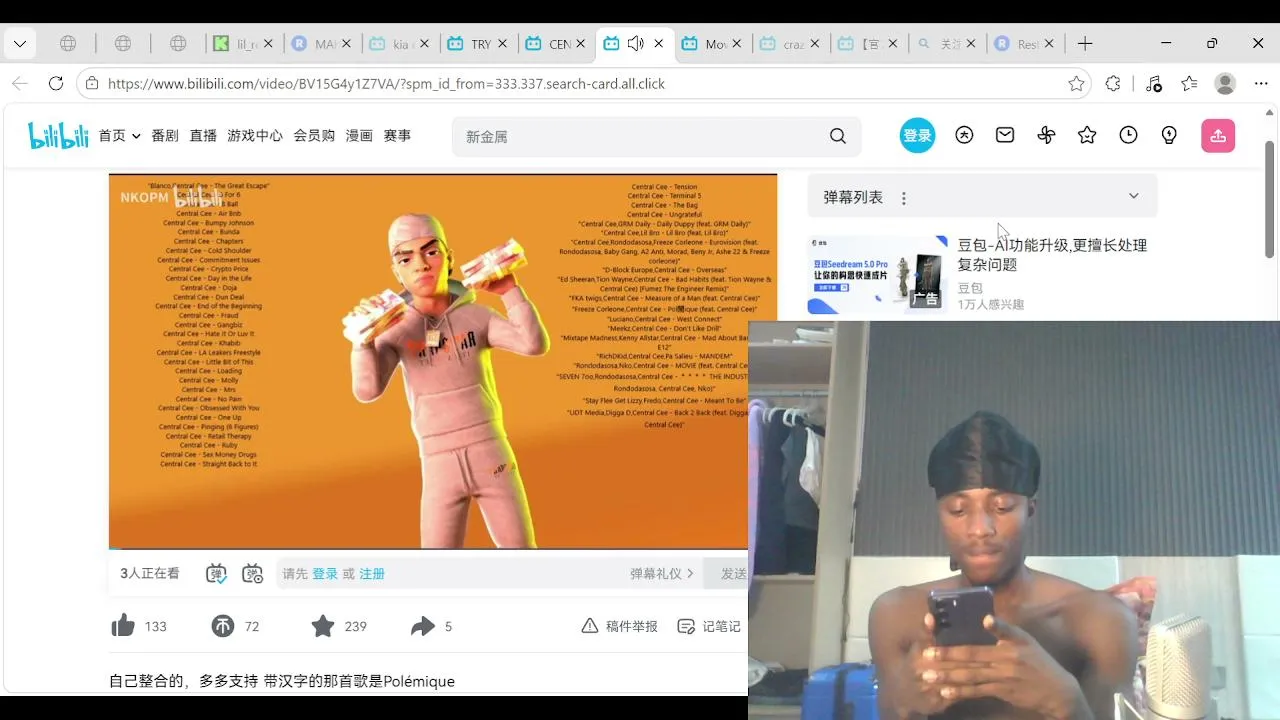Click the 3人正在看 viewer count
1280x720 pixels.
150,573
